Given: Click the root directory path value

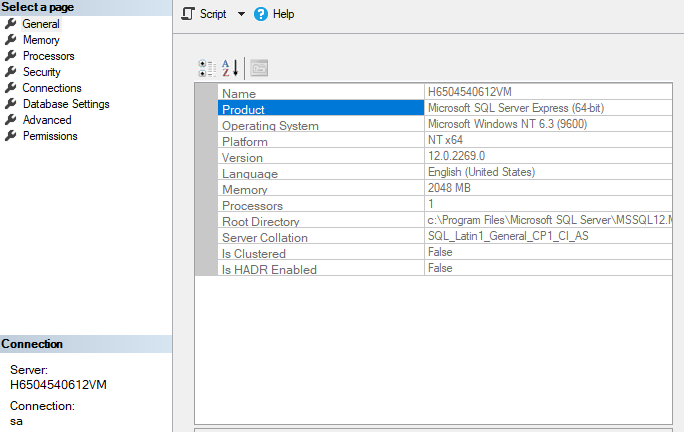Looking at the screenshot, I should click(550, 220).
